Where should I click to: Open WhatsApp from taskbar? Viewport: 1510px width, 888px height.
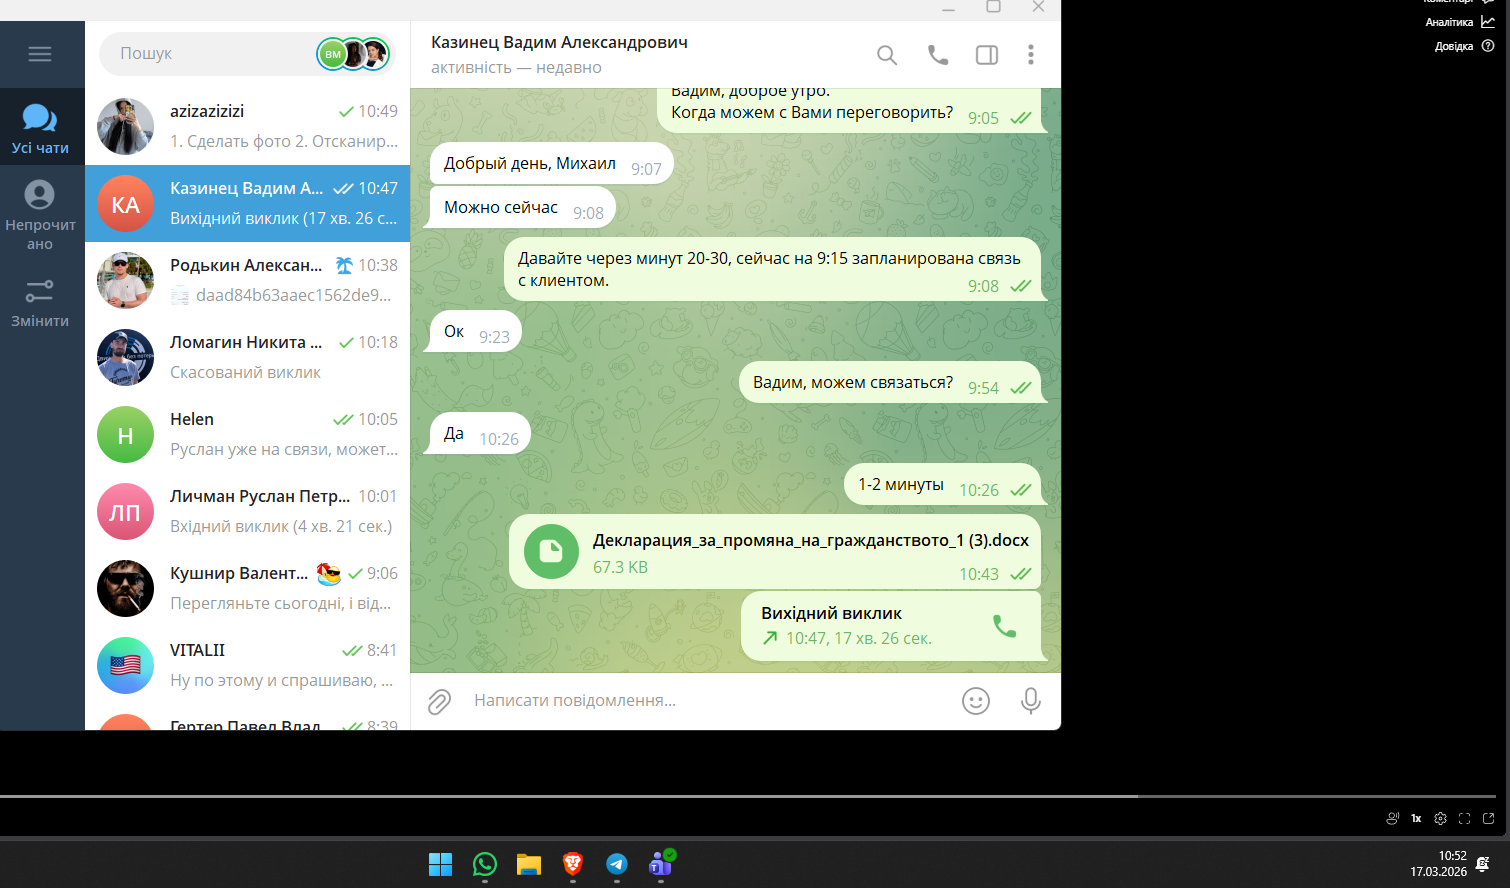(x=485, y=864)
